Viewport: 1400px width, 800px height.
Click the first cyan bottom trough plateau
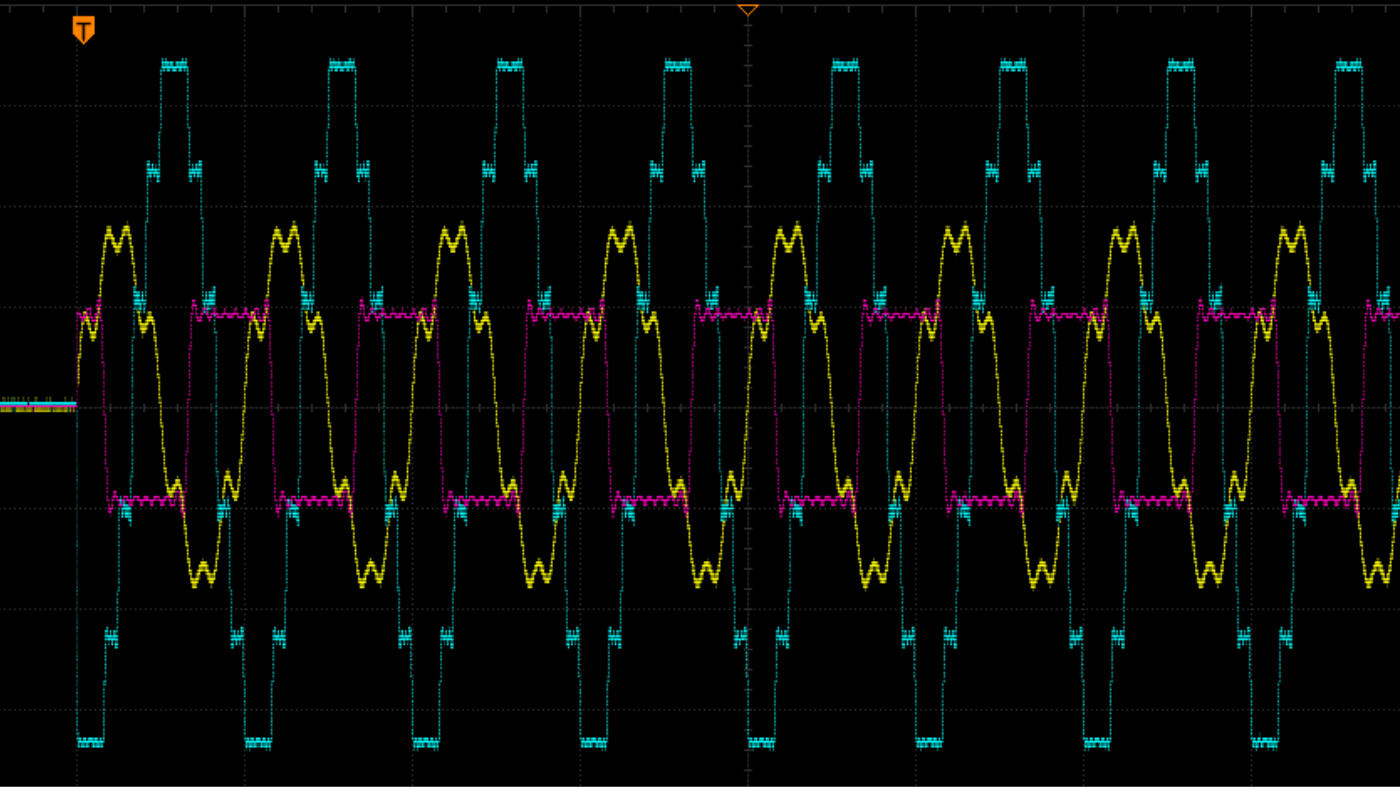point(90,742)
